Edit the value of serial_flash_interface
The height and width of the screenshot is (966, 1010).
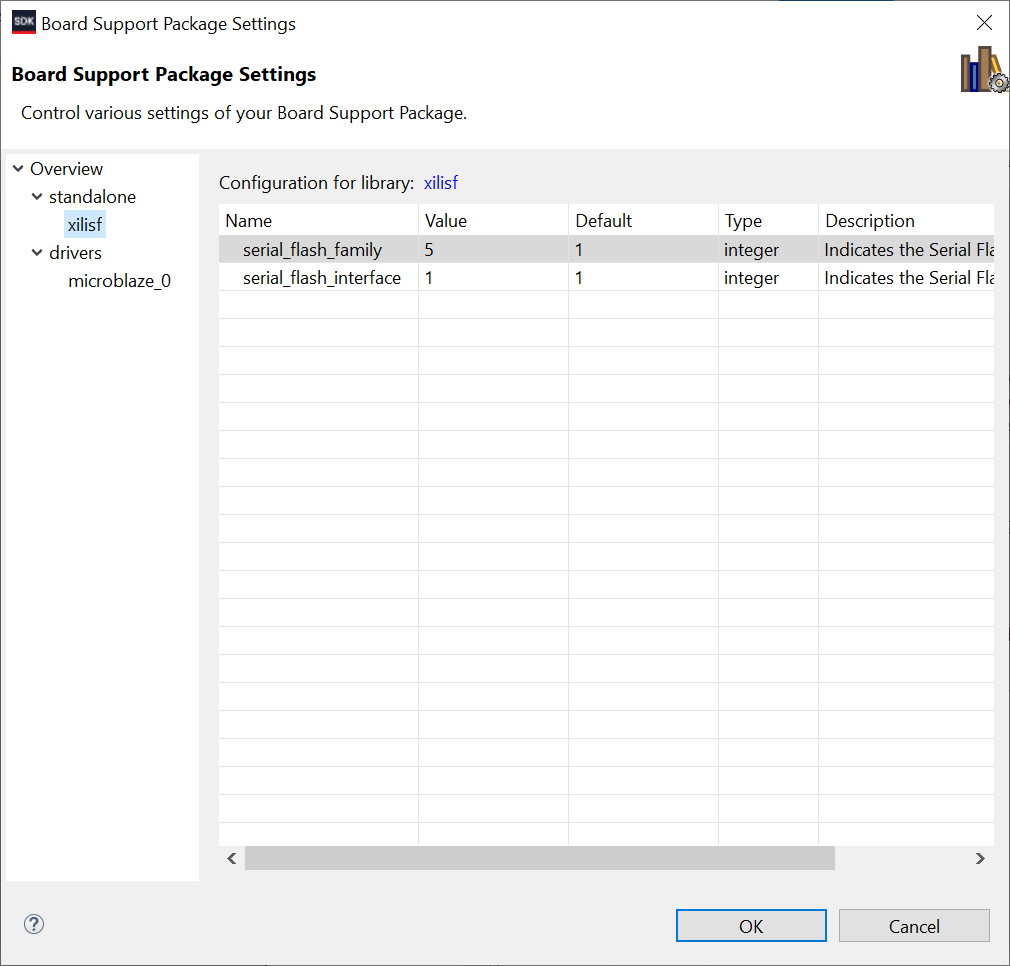[x=493, y=278]
